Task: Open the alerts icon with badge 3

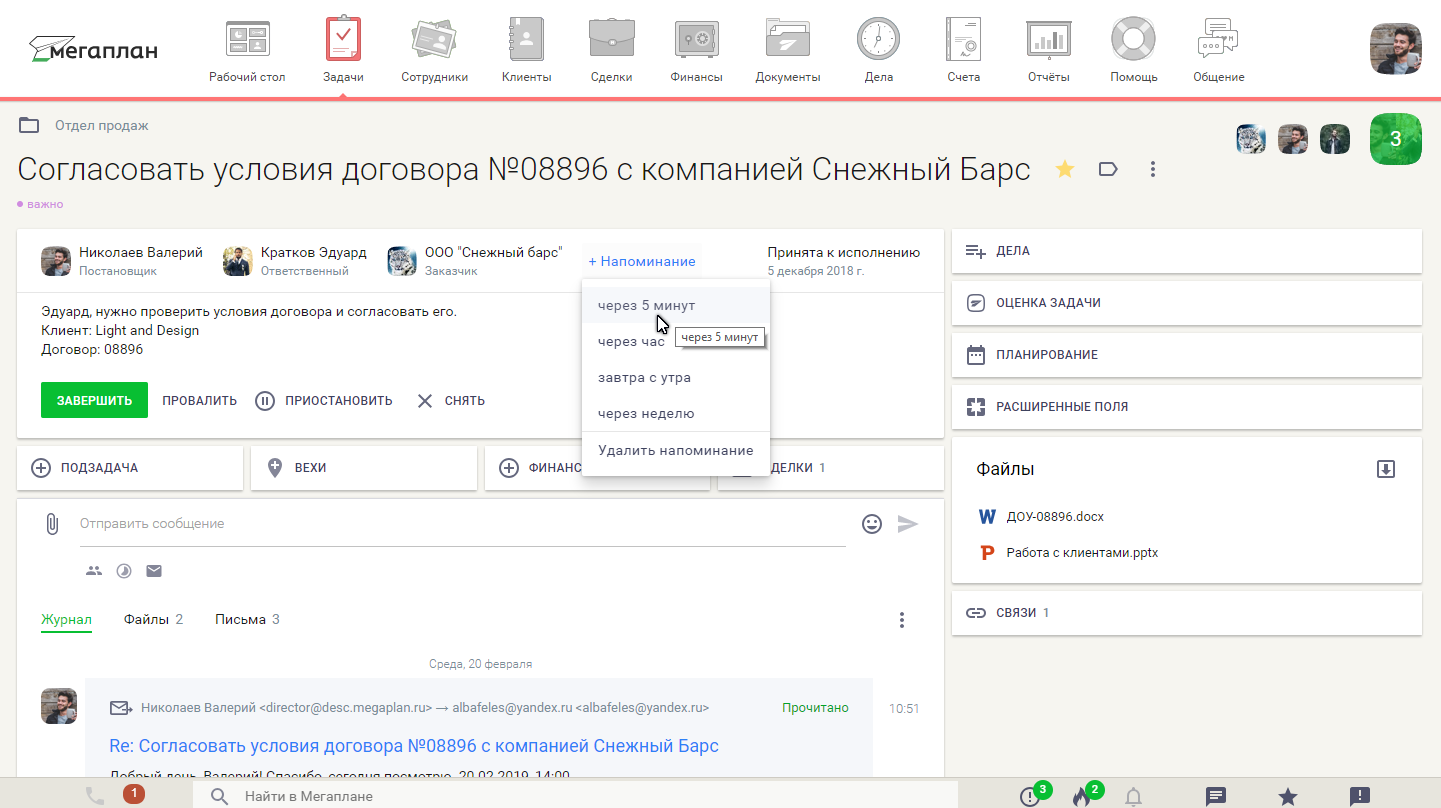Action: (1031, 796)
